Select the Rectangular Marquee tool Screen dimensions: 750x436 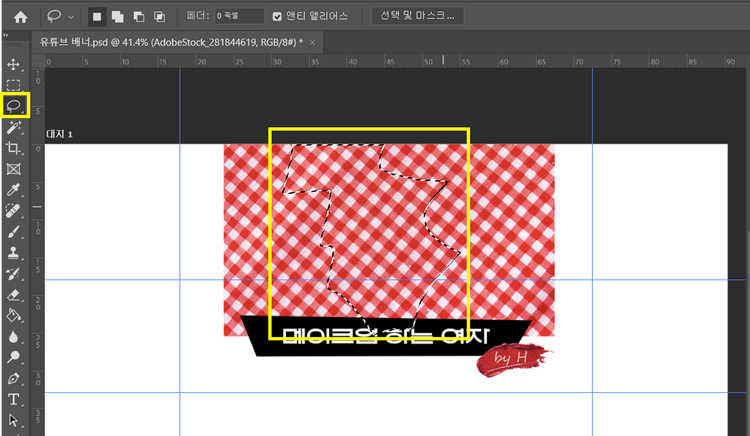click(13, 85)
